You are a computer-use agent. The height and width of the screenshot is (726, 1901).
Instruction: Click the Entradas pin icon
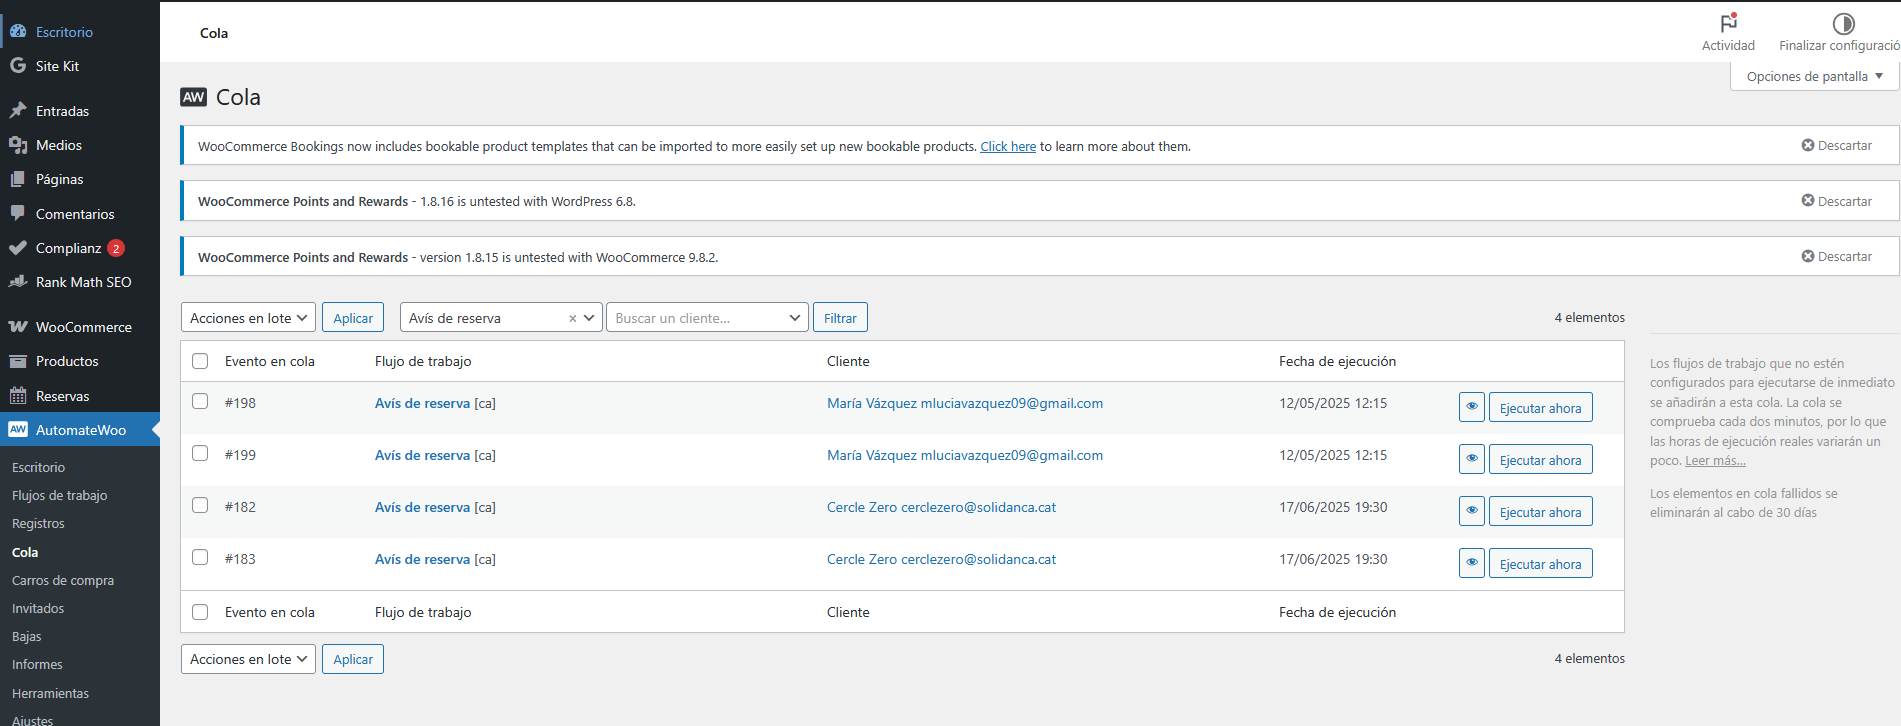coord(18,111)
